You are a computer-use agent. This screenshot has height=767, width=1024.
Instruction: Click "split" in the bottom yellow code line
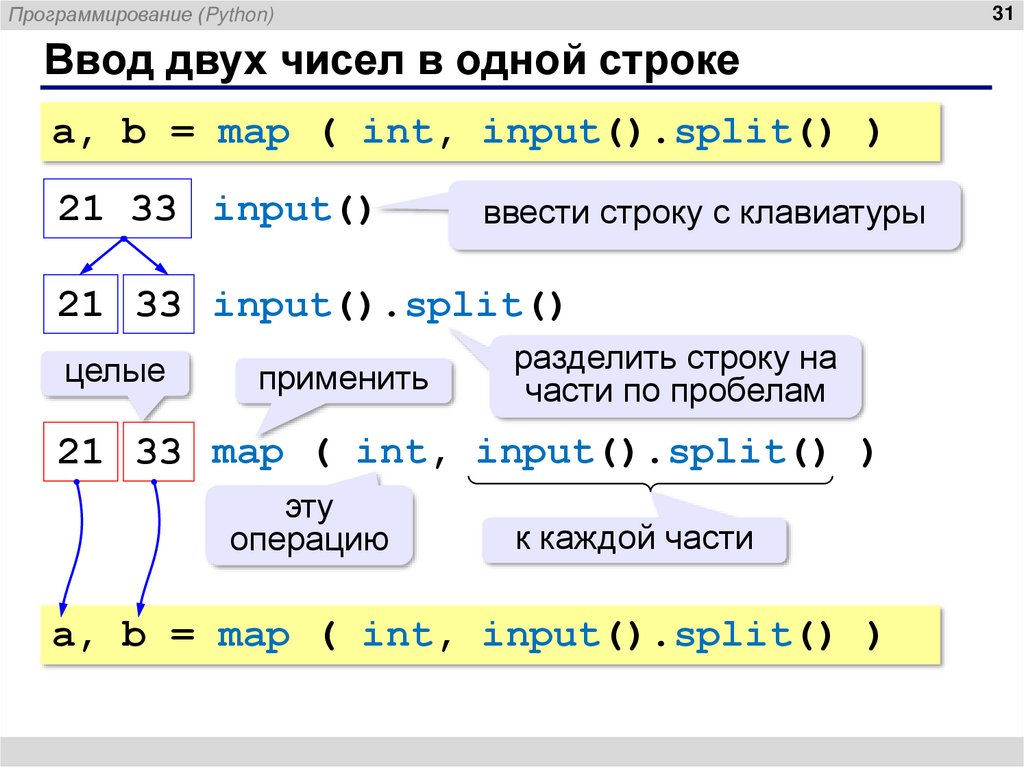click(734, 636)
